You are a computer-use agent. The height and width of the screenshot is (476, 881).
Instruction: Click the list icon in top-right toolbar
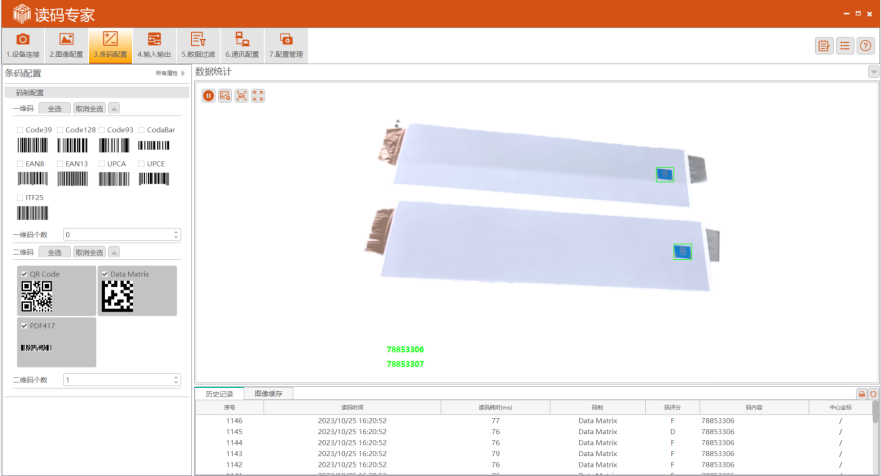845,45
